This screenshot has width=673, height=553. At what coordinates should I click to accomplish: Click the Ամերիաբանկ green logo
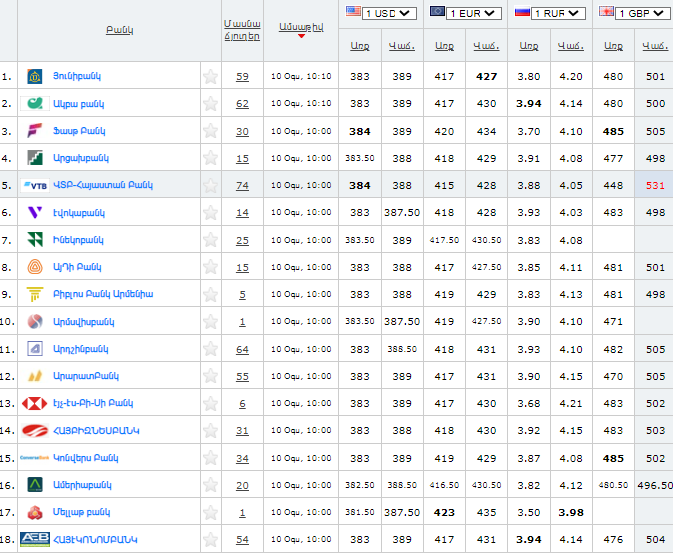35,485
